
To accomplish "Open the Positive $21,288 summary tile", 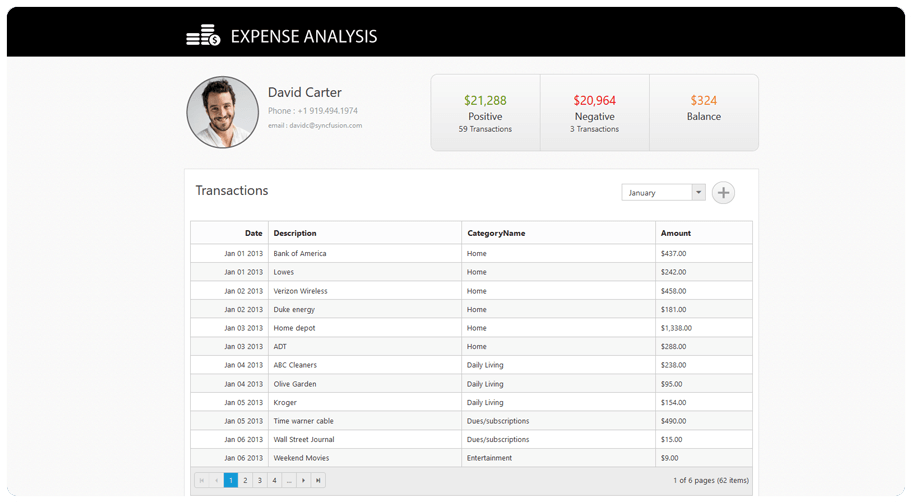I will click(x=485, y=113).
